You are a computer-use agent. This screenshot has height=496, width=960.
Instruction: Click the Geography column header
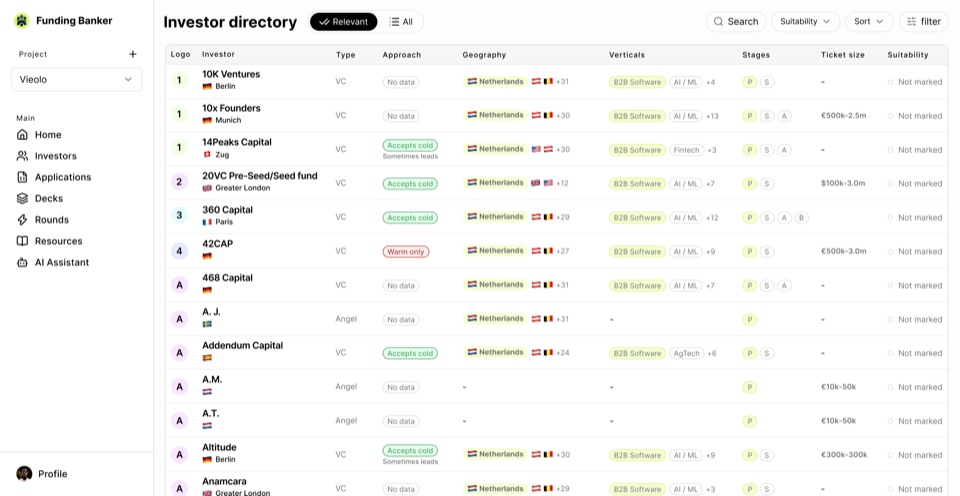(x=484, y=54)
